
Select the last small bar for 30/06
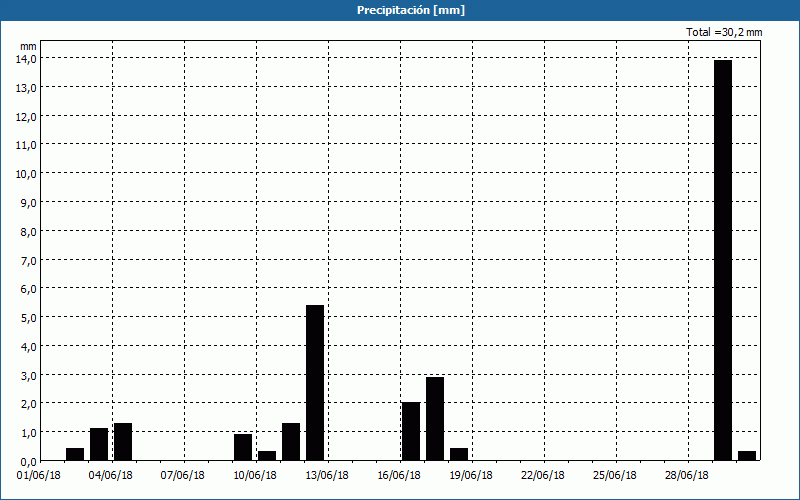747,456
